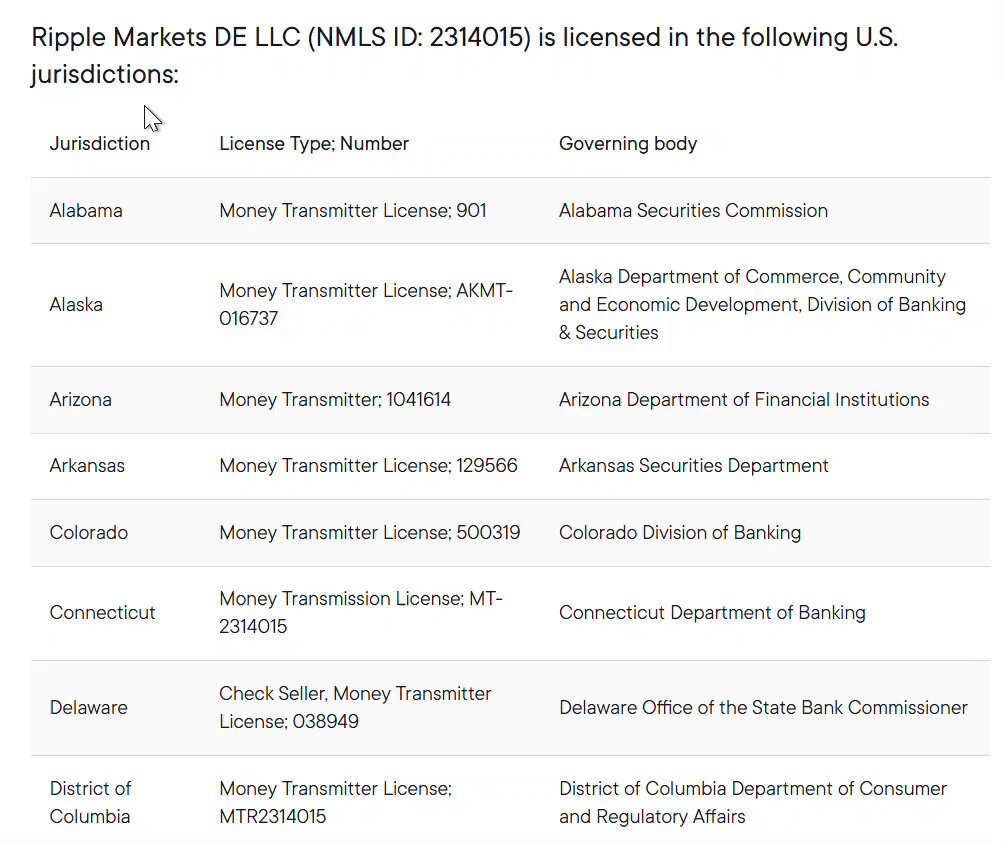Click Arizona Department of Financial Institutions
The image size is (1004, 844).
coord(744,400)
